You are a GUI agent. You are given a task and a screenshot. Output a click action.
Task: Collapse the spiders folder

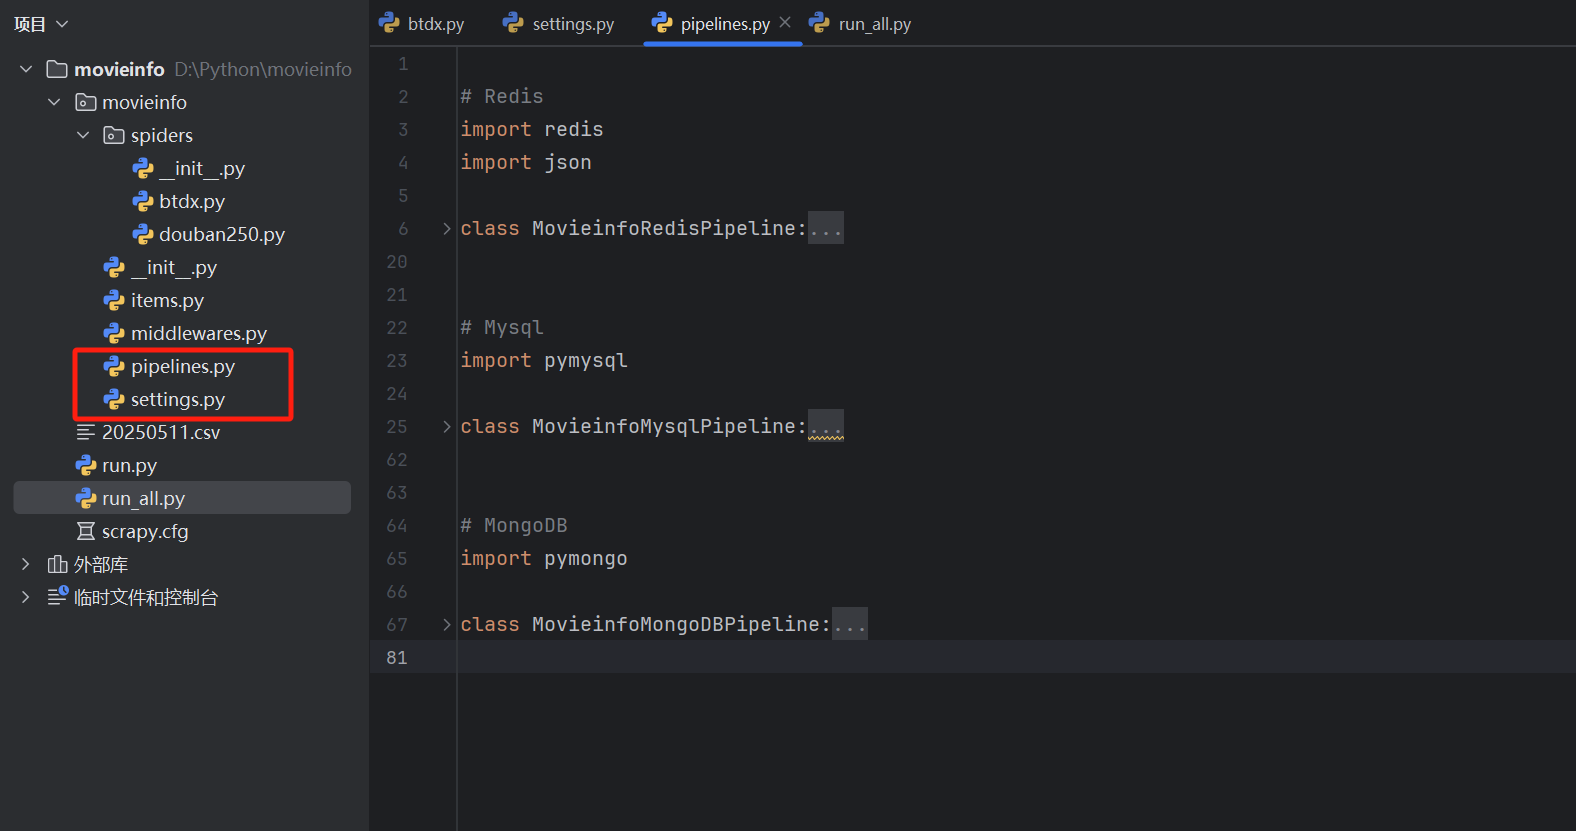coord(83,135)
